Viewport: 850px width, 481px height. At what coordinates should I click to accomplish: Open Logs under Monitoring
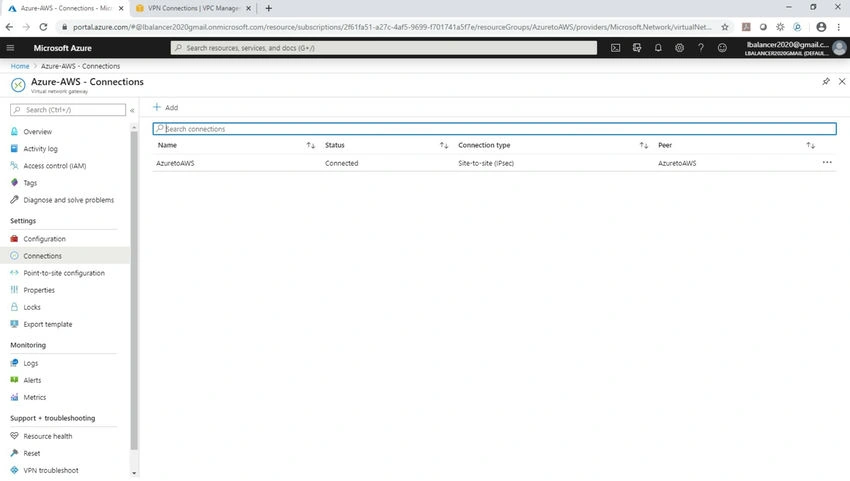pyautogui.click(x=30, y=363)
